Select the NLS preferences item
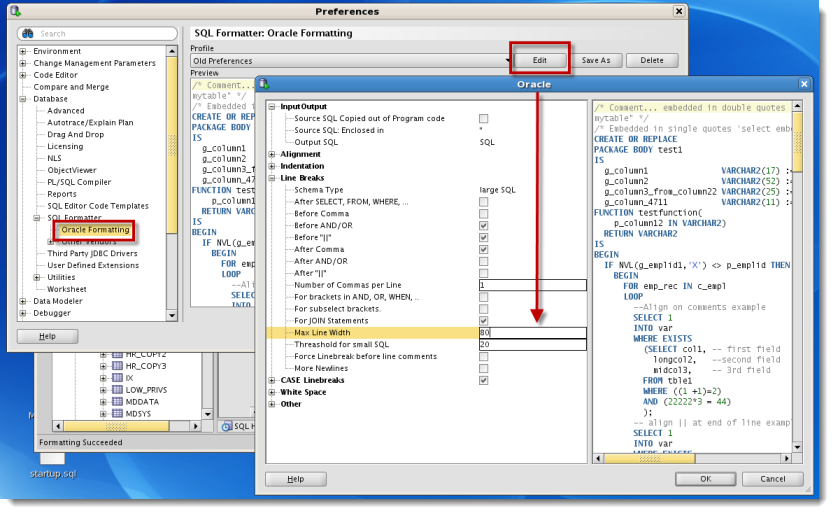Screen dimensions: 834x514 coord(54,158)
